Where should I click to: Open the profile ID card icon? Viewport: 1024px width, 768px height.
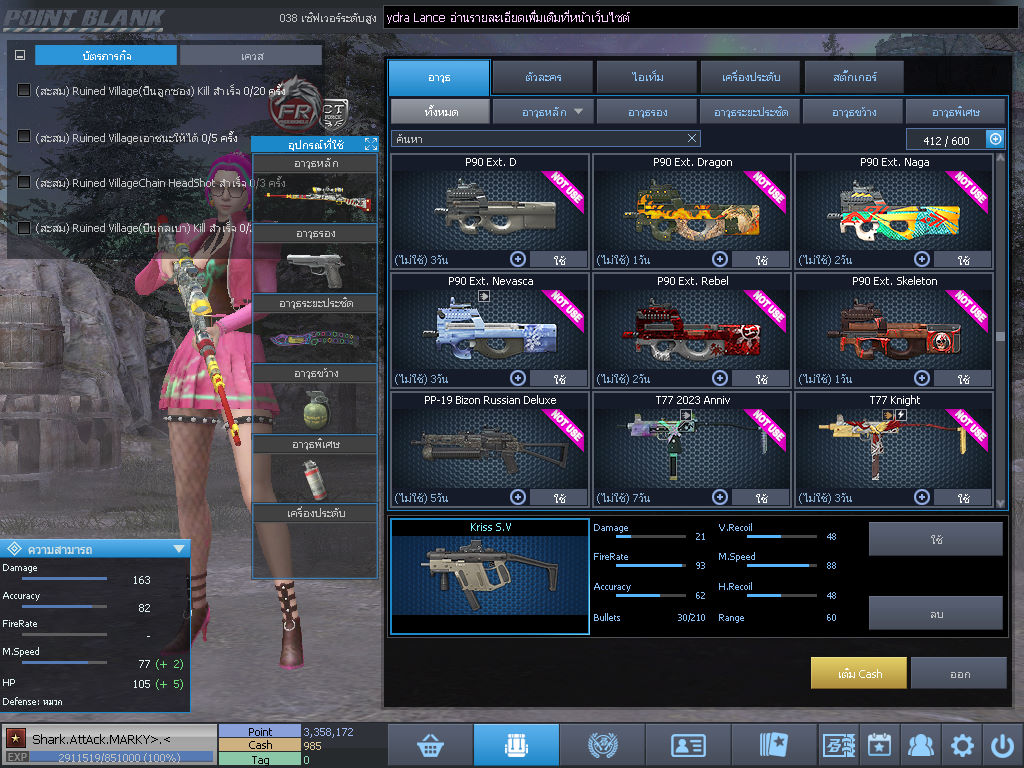(688, 745)
